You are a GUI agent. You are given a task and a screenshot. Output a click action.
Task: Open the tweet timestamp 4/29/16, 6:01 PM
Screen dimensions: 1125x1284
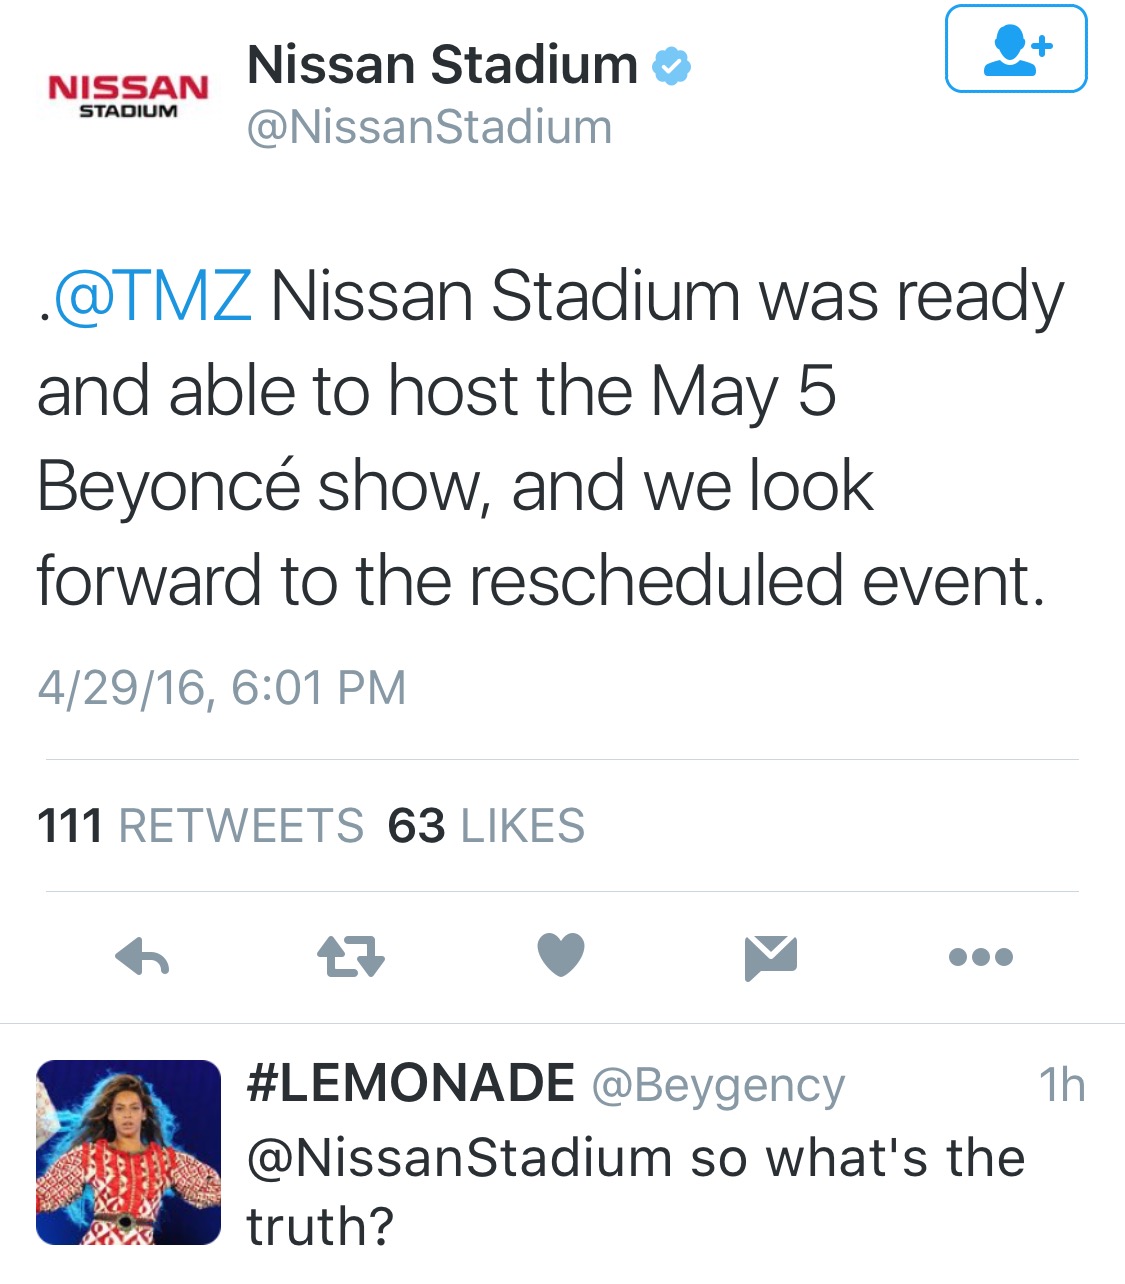click(222, 688)
